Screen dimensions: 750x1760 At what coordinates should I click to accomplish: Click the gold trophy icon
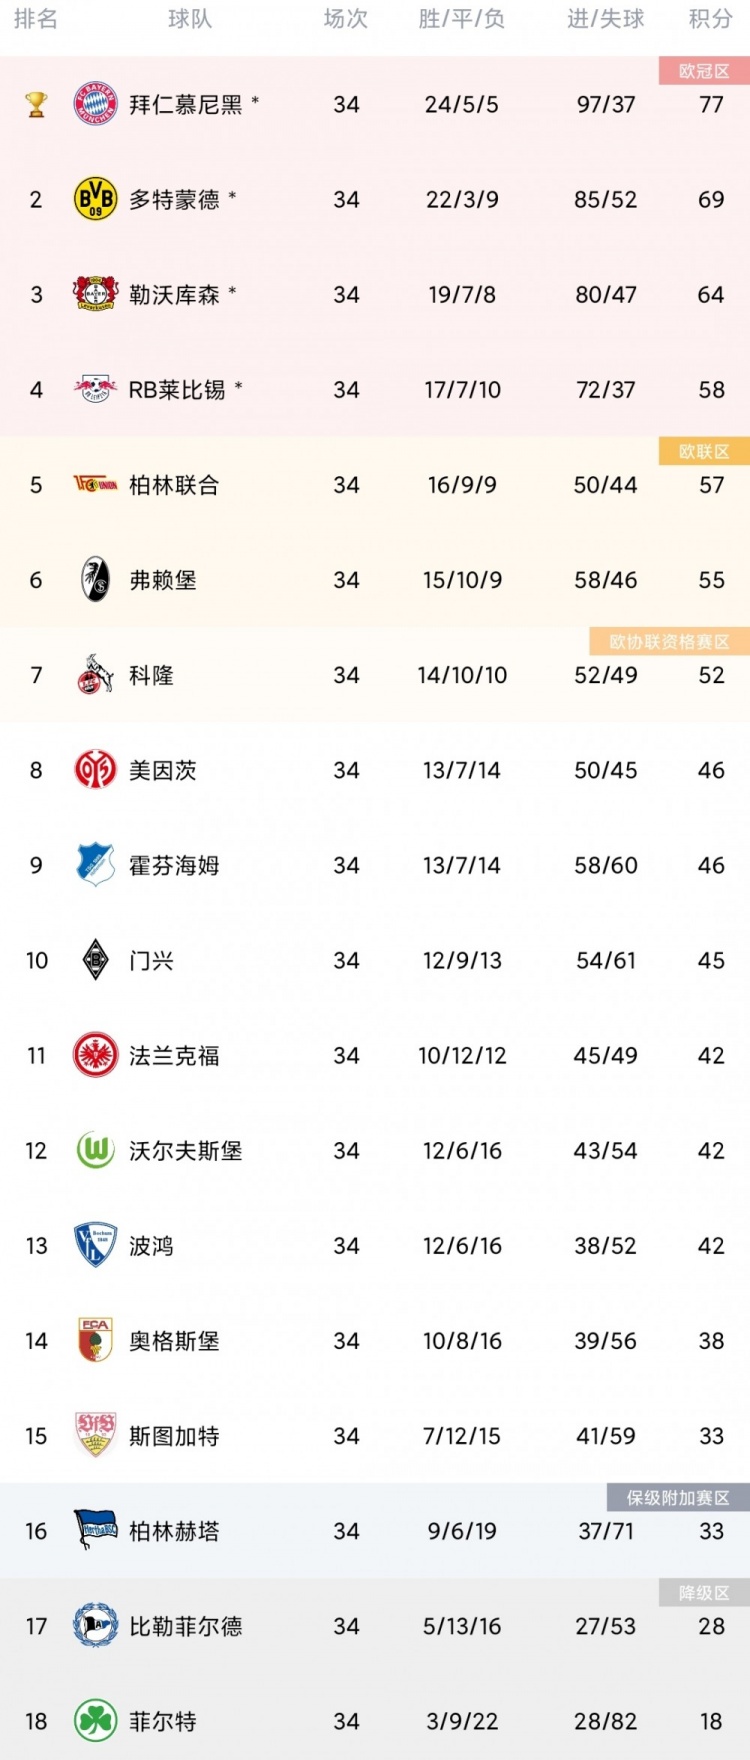(x=36, y=104)
